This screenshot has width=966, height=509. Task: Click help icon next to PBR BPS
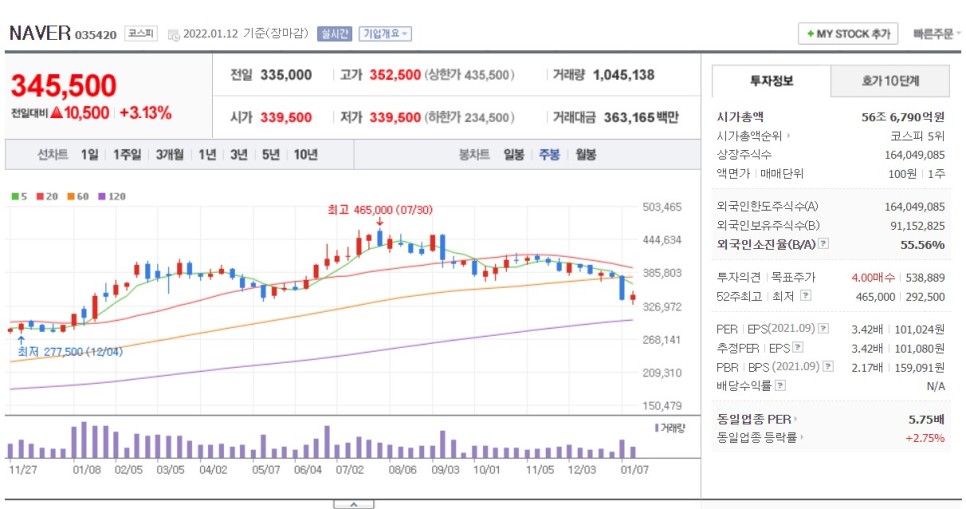click(x=828, y=367)
